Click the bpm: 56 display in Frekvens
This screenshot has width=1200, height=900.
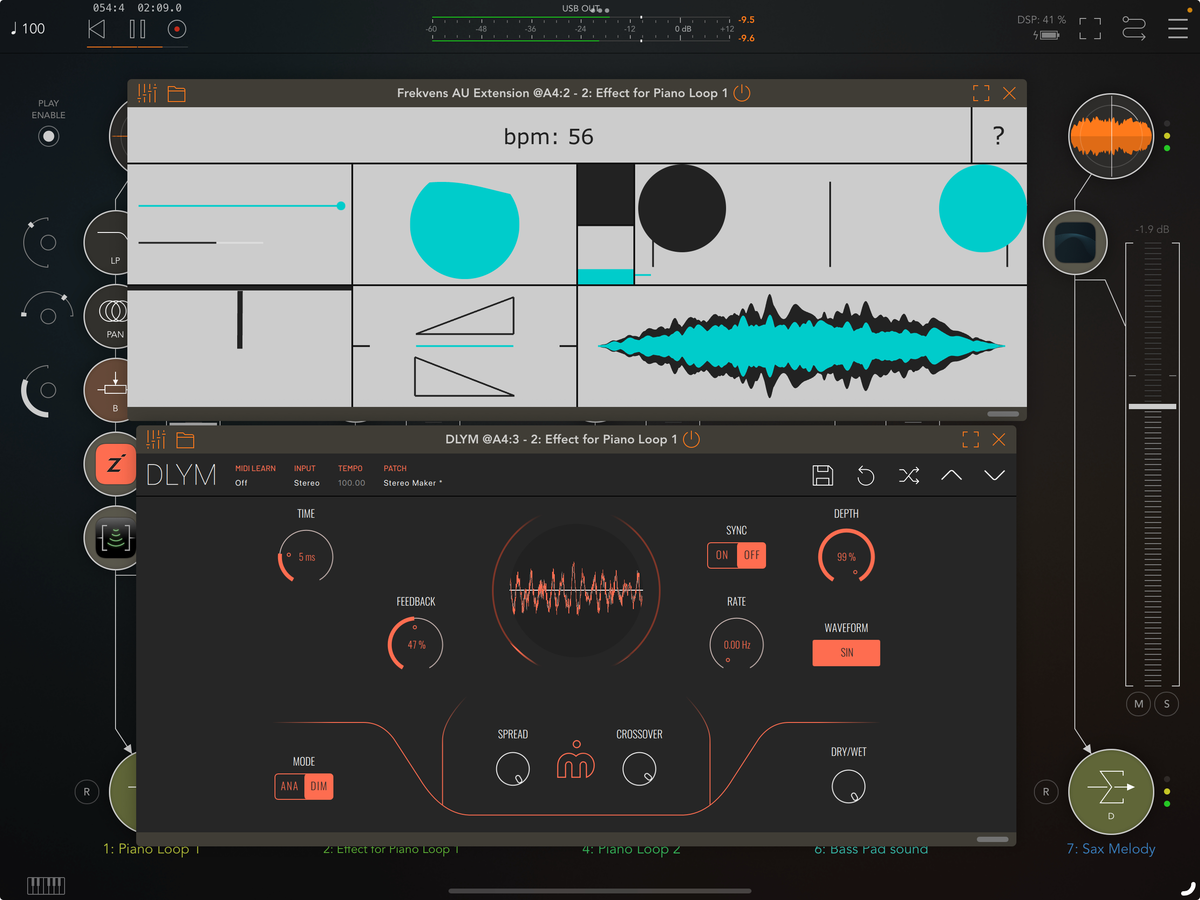click(549, 136)
